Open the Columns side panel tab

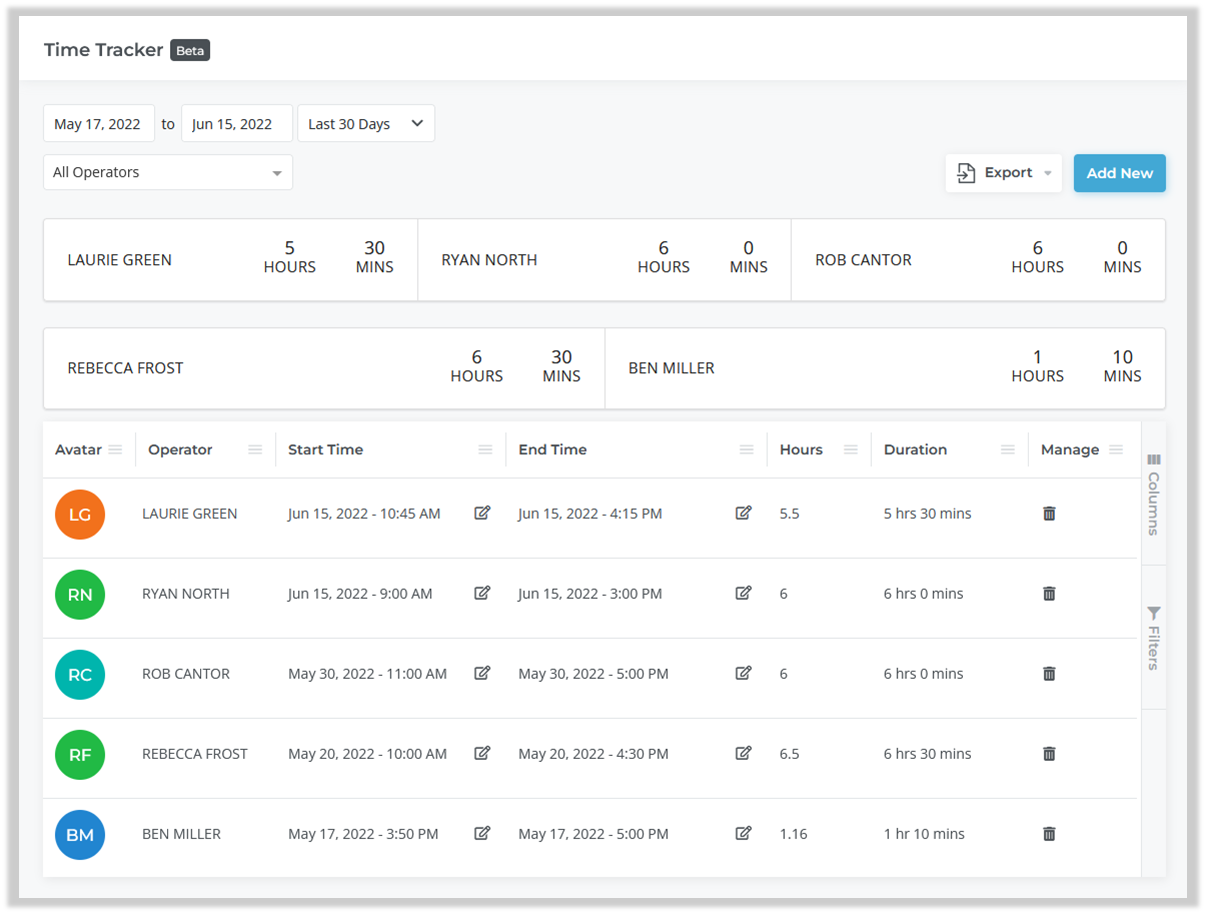tap(1153, 495)
